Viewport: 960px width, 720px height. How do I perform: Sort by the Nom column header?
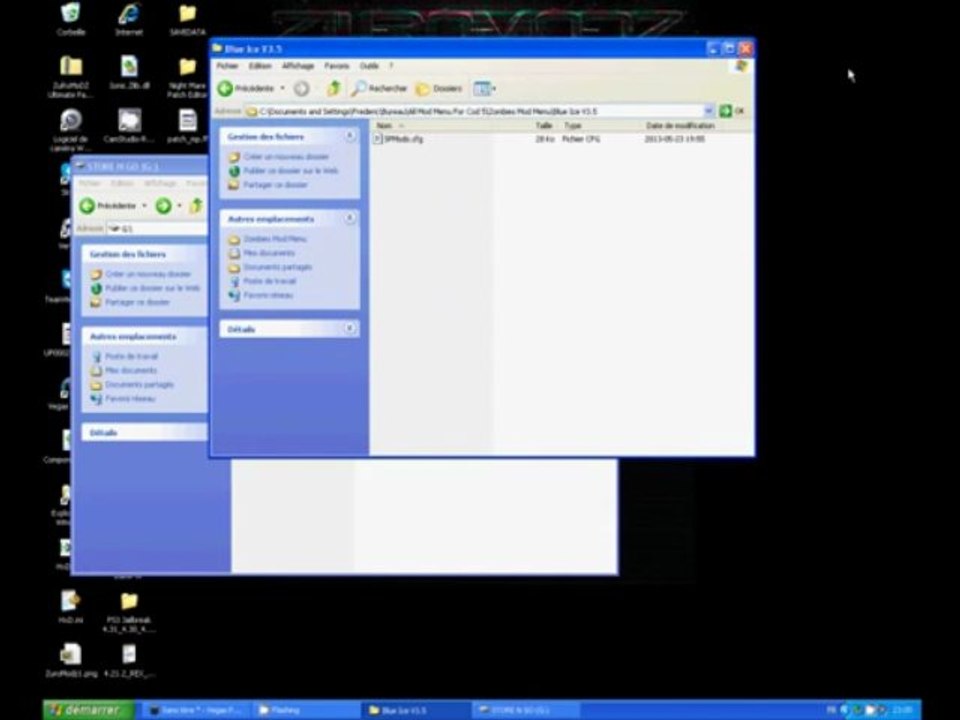(x=384, y=126)
